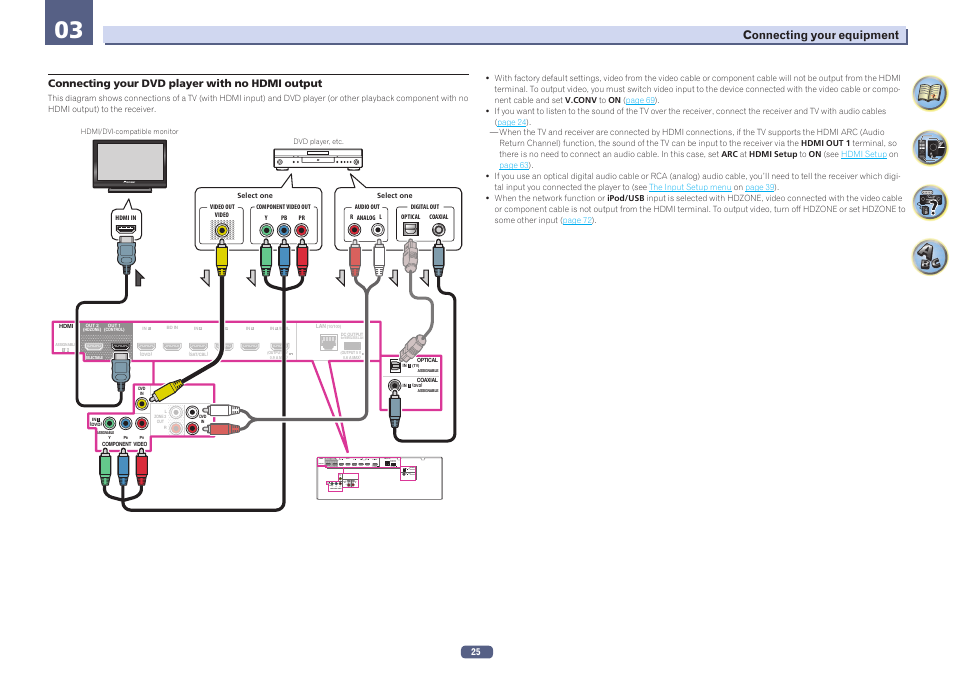954x675 pixels.
Task: Click the AUDIO OUT label
Action: [x=367, y=207]
